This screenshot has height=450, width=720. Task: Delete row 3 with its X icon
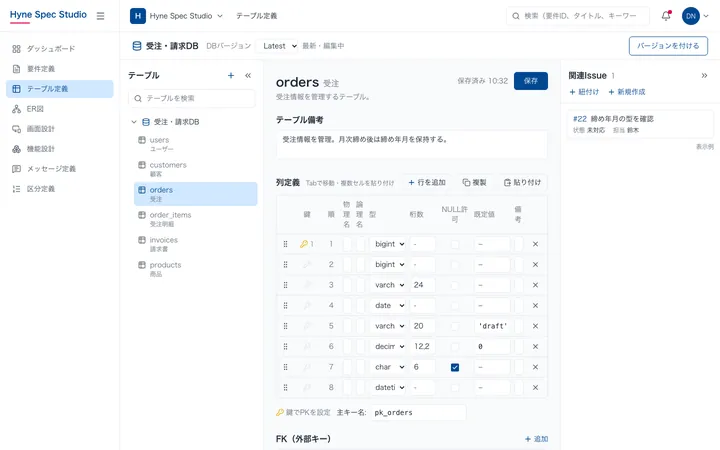[535, 285]
